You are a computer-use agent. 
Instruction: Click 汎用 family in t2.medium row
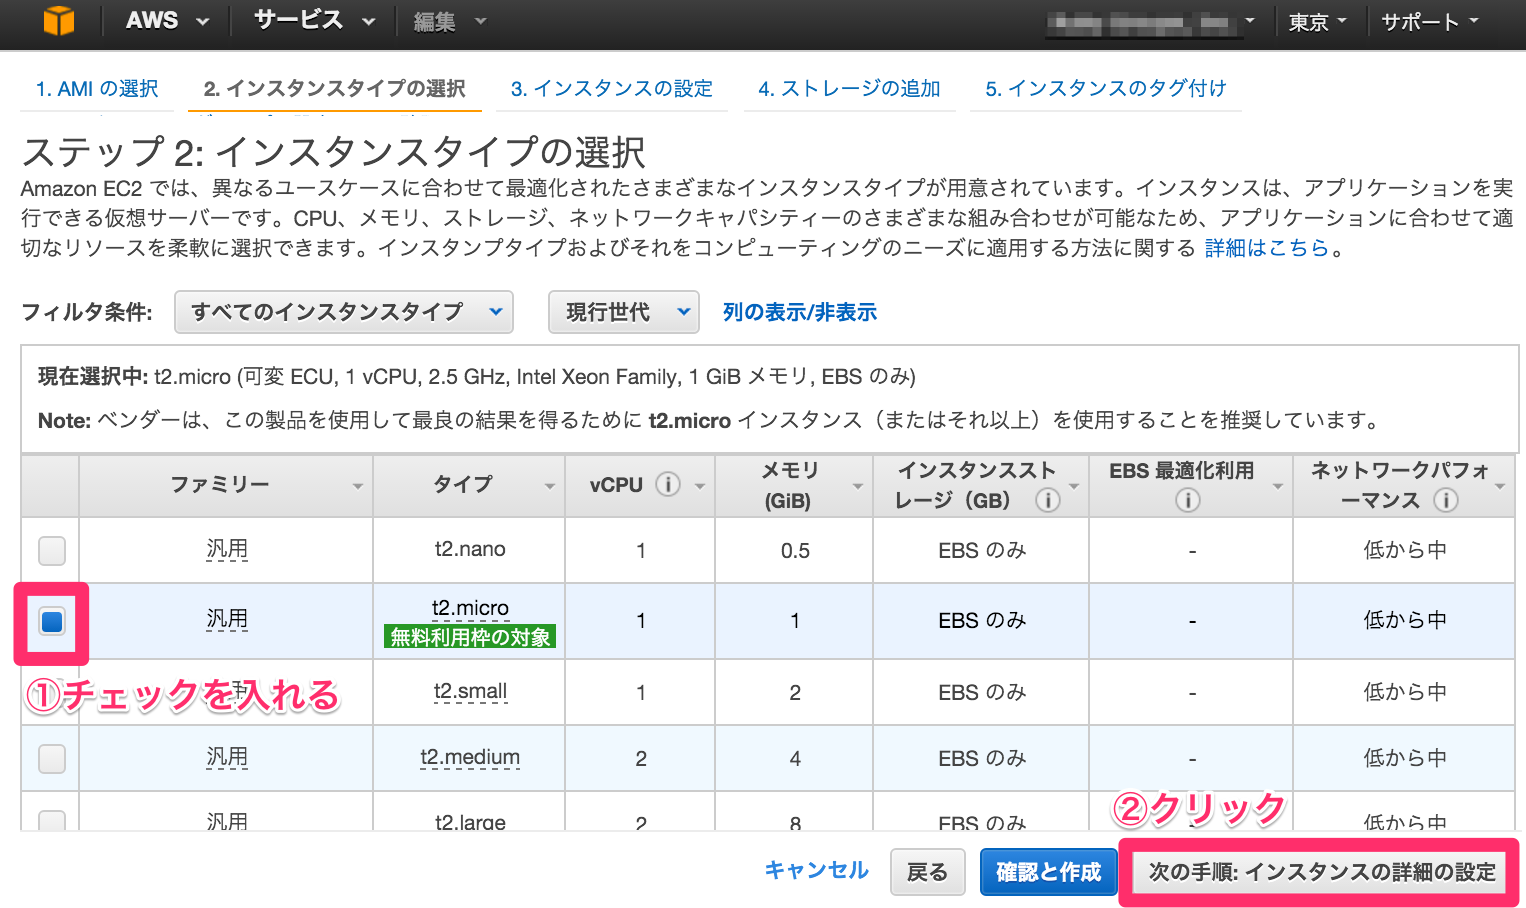(227, 757)
